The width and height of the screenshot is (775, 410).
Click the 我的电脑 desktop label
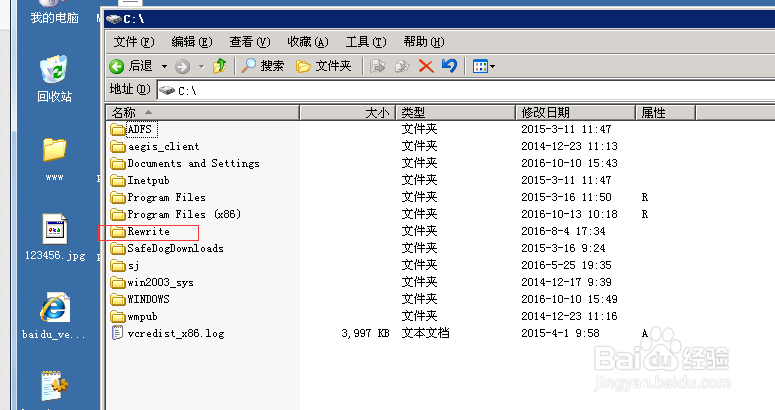pyautogui.click(x=54, y=18)
